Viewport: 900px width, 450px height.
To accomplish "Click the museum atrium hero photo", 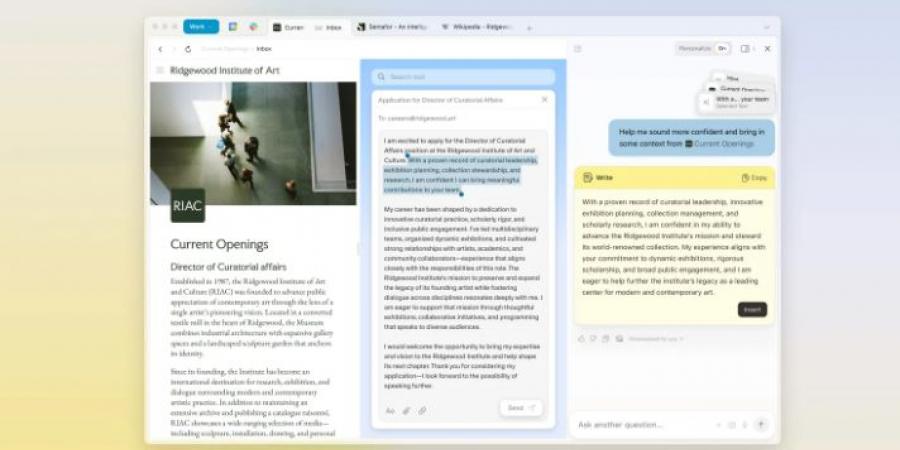I will click(253, 143).
